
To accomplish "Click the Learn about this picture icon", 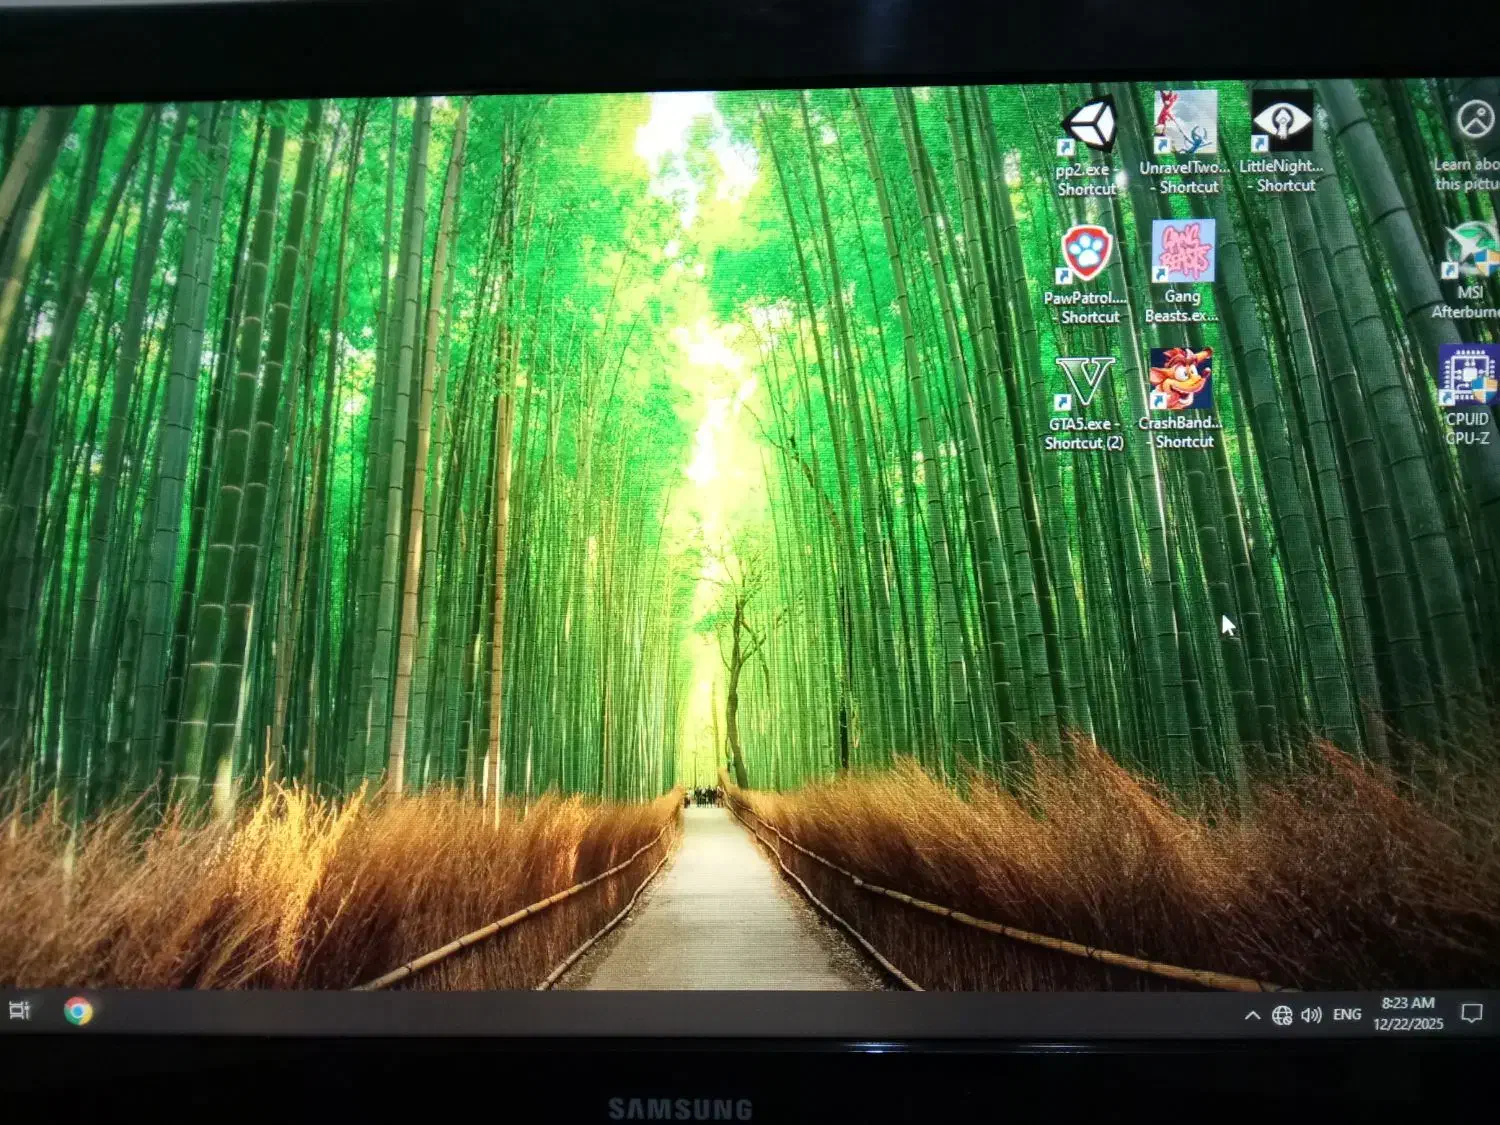I will click(x=1474, y=121).
